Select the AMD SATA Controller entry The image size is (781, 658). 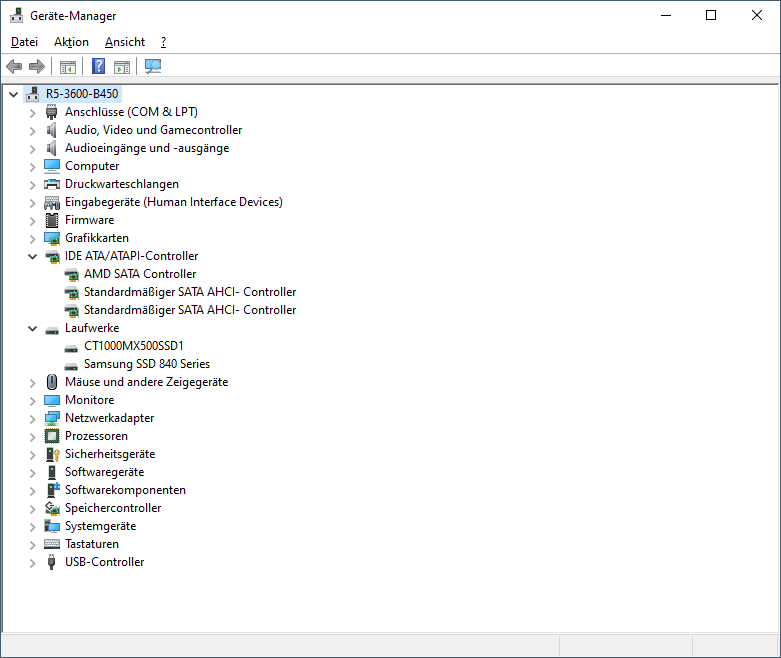pyautogui.click(x=140, y=274)
